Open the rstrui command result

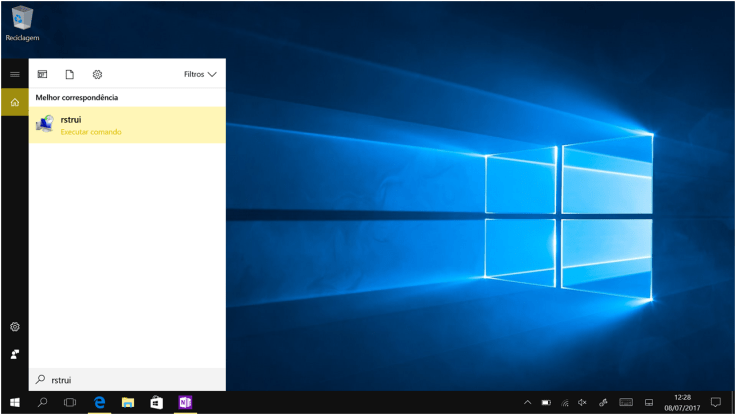126,125
